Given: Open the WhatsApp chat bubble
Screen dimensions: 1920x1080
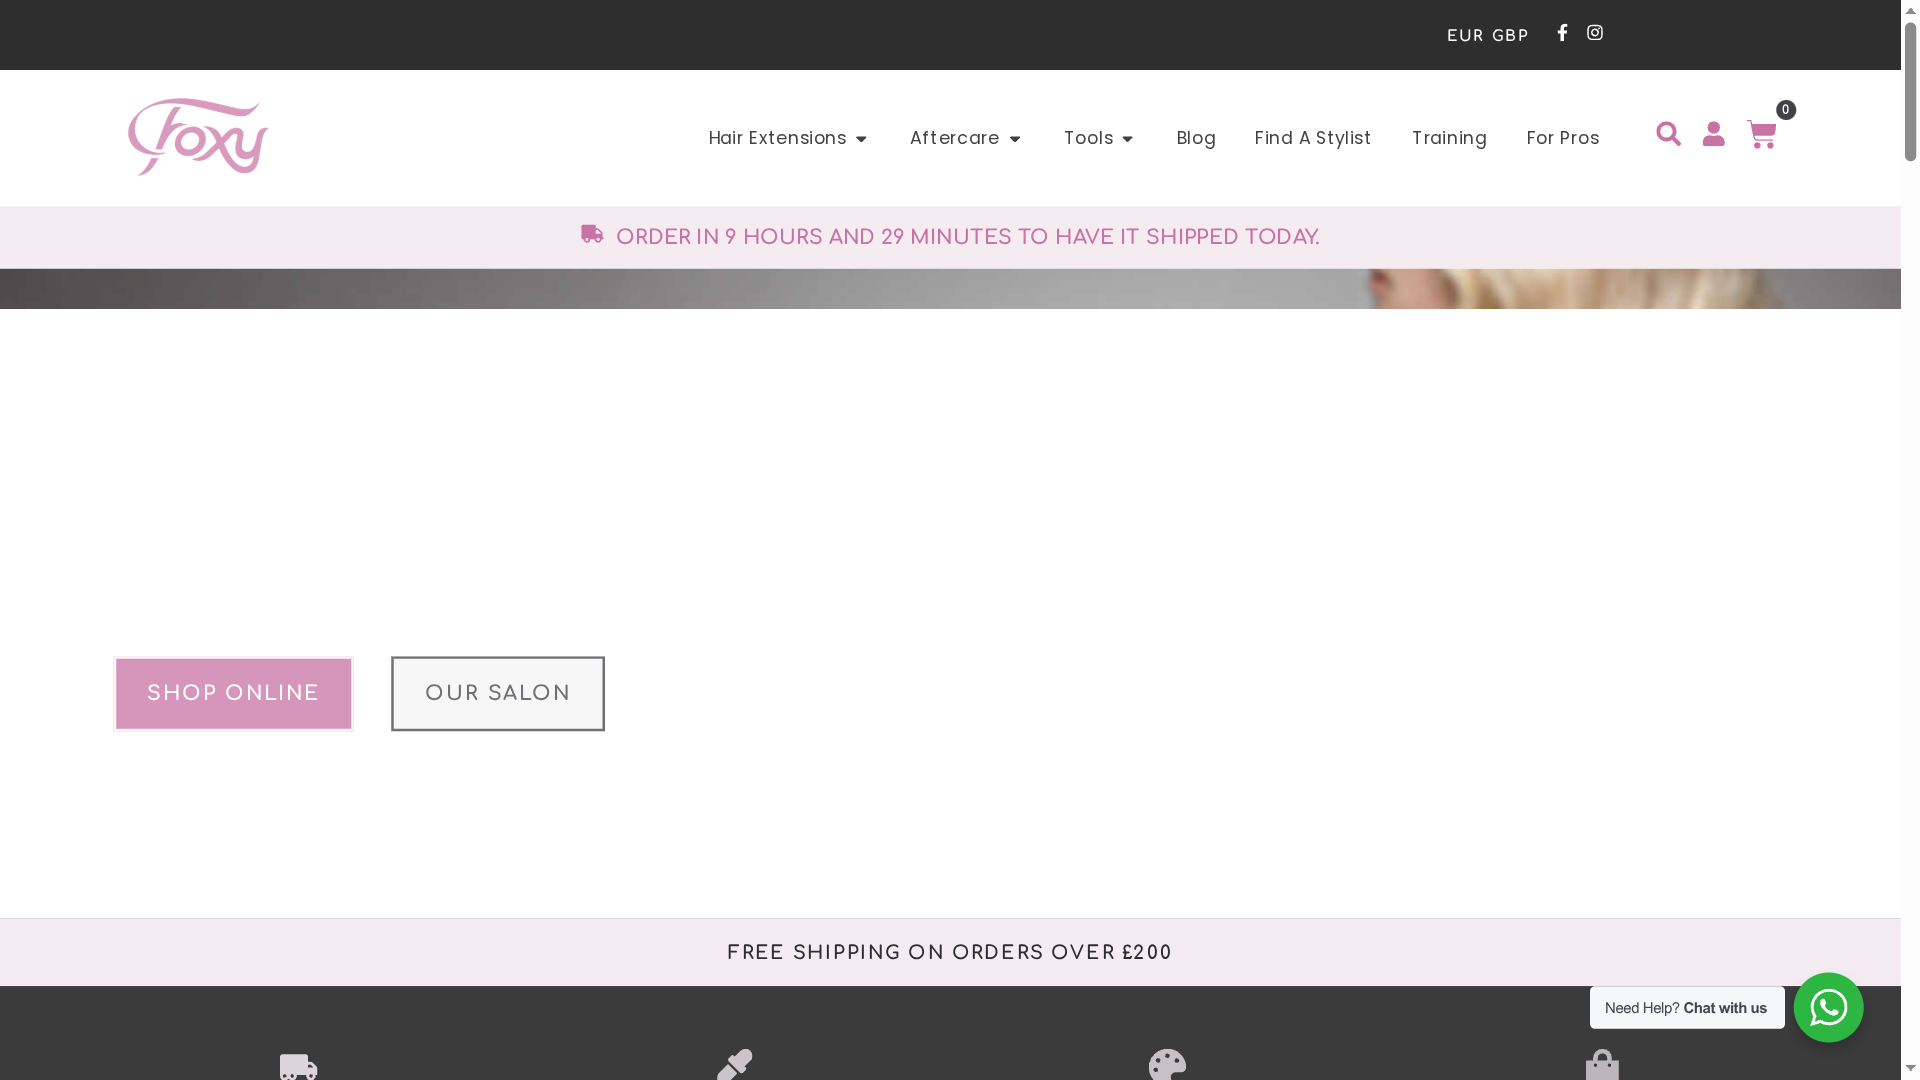Looking at the screenshot, I should [1828, 1008].
